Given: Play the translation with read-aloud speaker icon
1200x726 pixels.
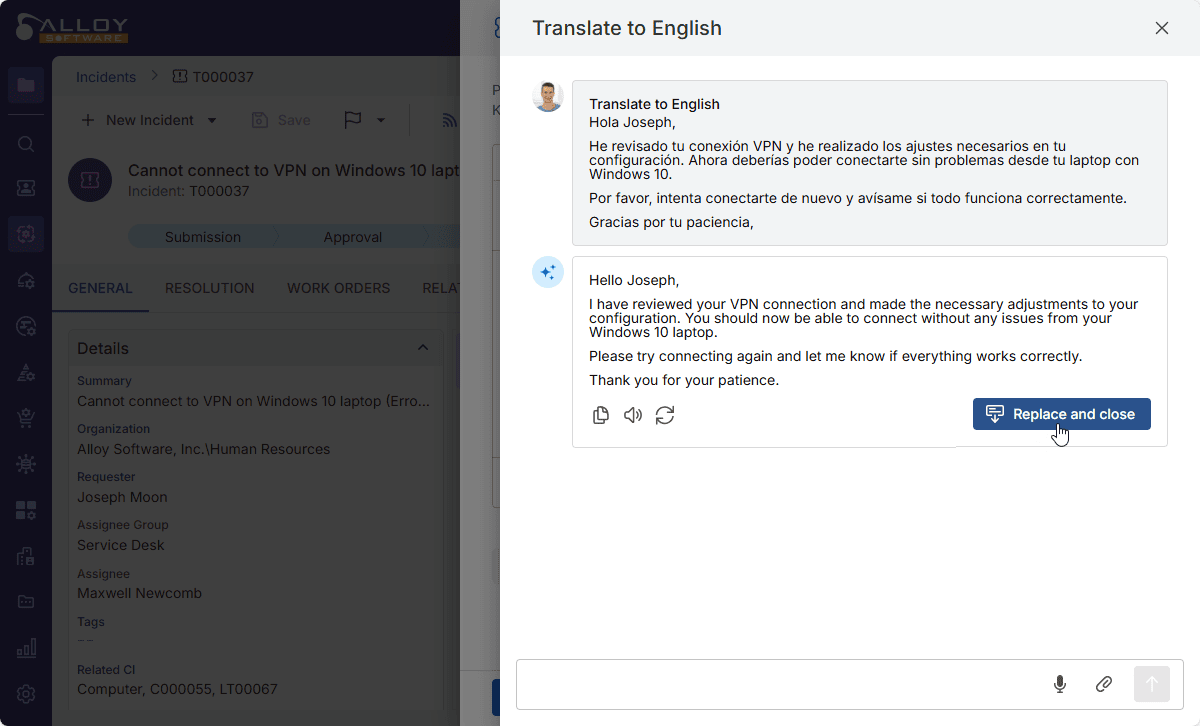Looking at the screenshot, I should tap(633, 415).
